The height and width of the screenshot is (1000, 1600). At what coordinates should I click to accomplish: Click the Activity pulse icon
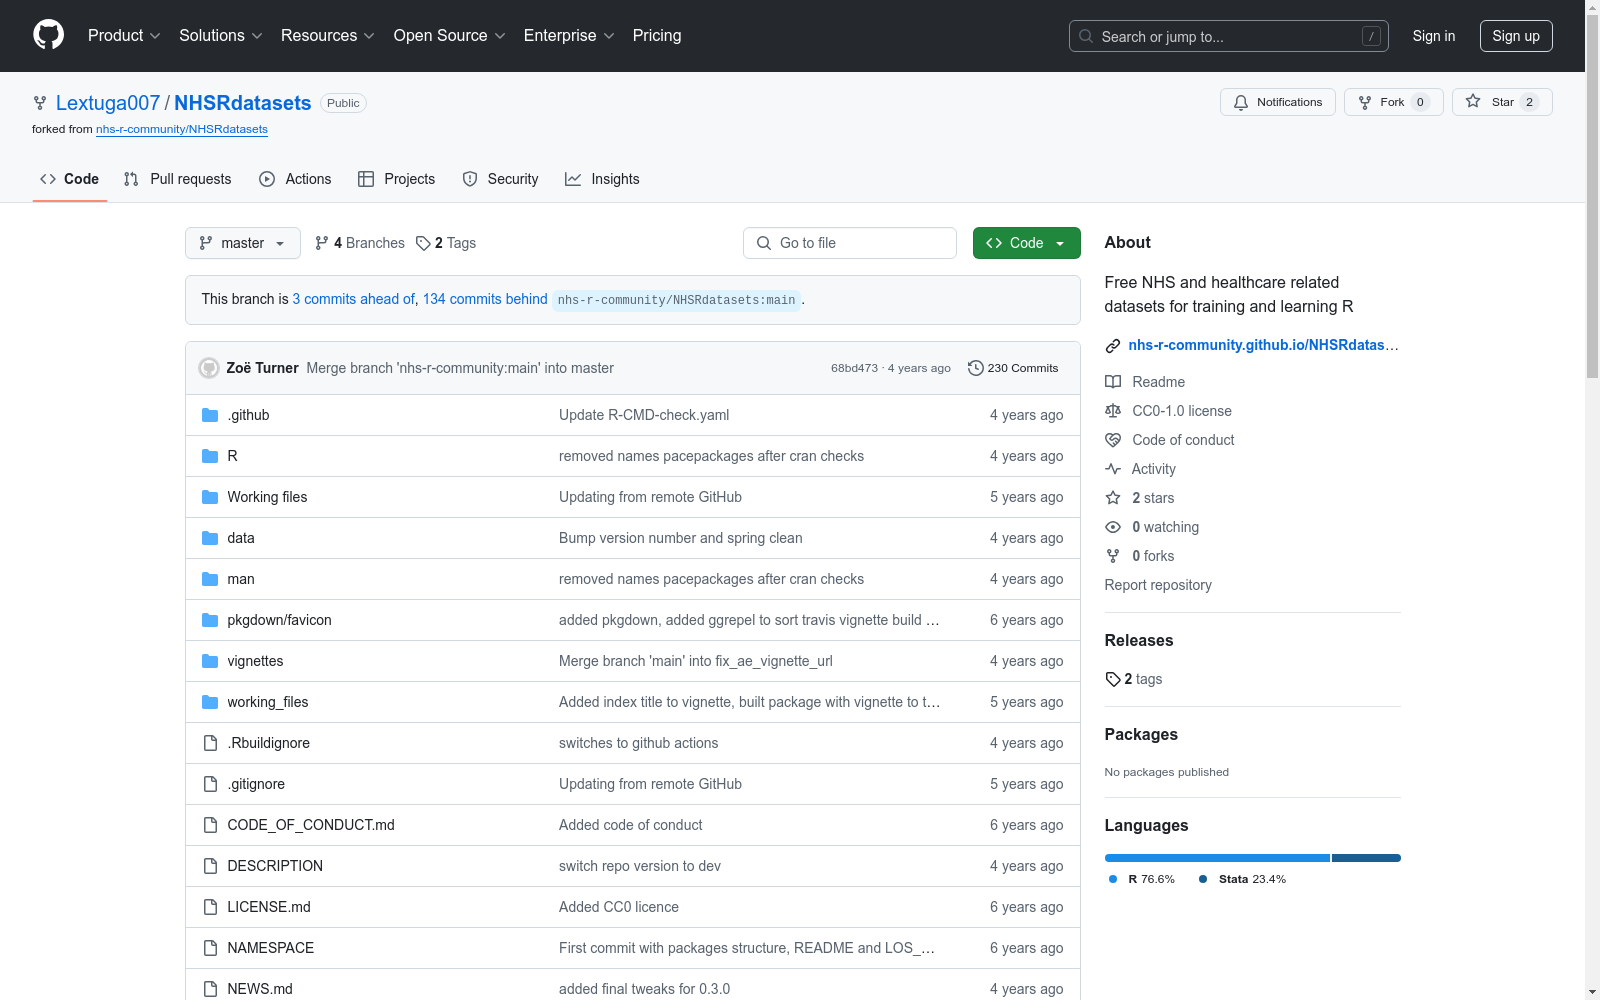pyautogui.click(x=1113, y=469)
